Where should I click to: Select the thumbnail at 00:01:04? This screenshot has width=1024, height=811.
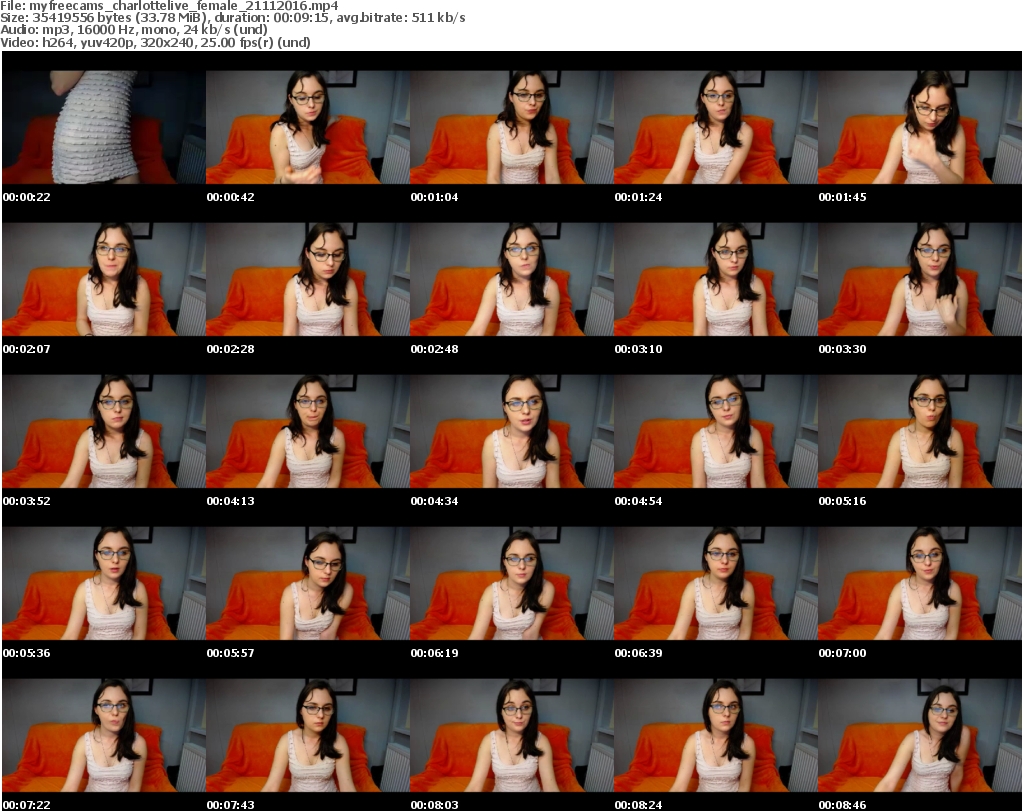click(511, 127)
